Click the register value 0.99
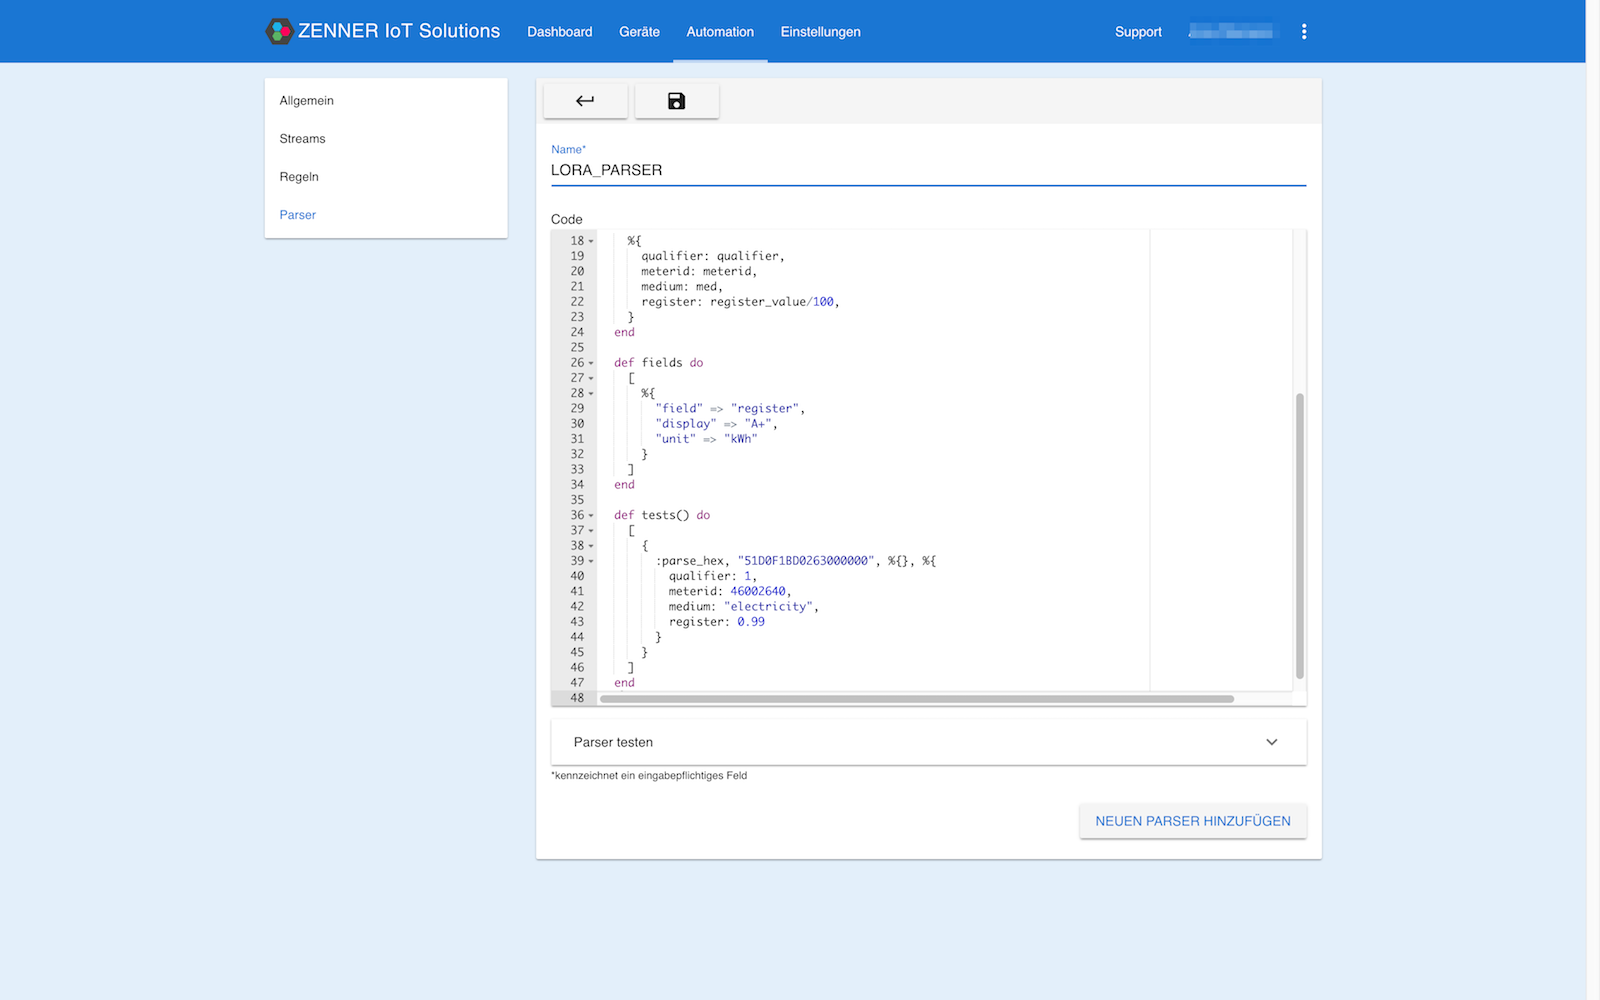 click(751, 622)
